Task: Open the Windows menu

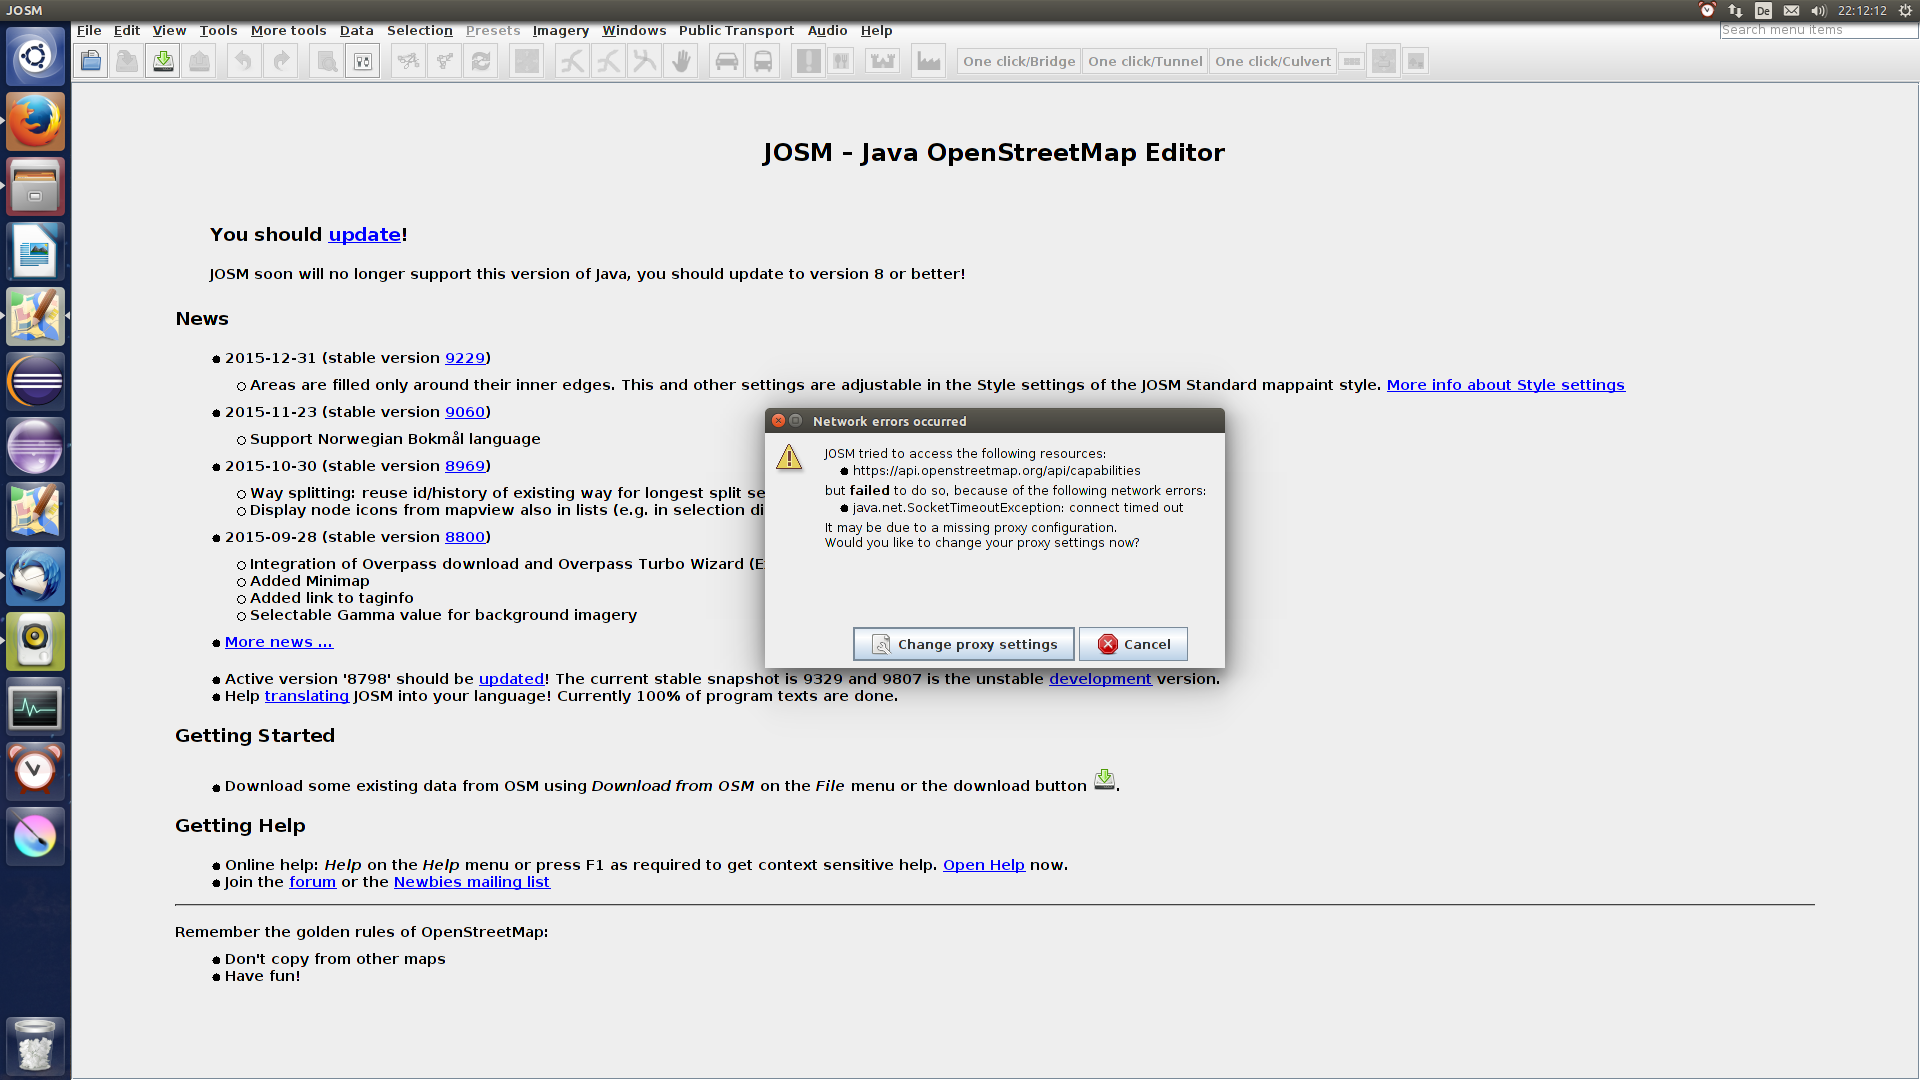Action: pos(634,30)
